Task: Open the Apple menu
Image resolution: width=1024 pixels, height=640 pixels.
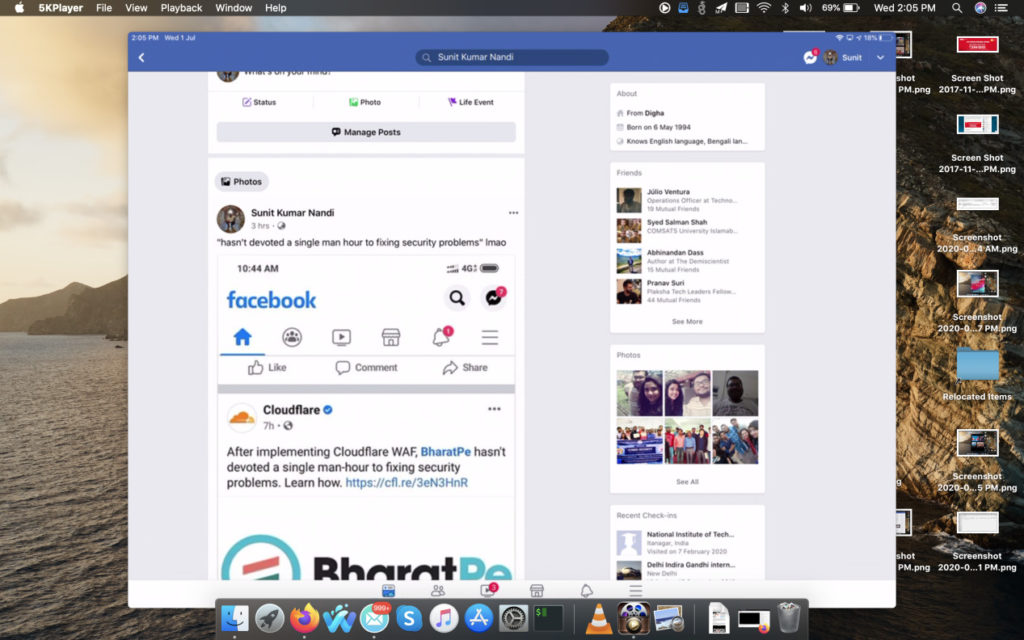Action: [x=20, y=8]
